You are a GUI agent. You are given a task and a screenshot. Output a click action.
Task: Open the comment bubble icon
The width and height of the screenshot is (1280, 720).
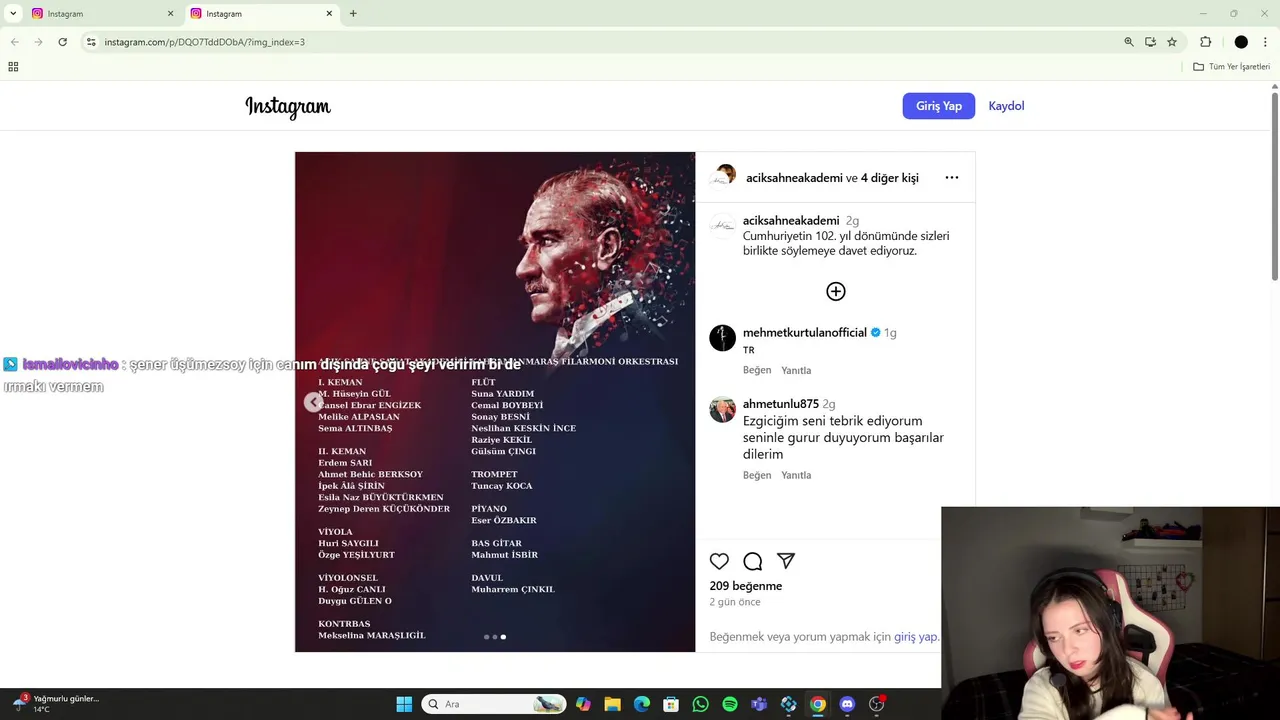pos(753,561)
